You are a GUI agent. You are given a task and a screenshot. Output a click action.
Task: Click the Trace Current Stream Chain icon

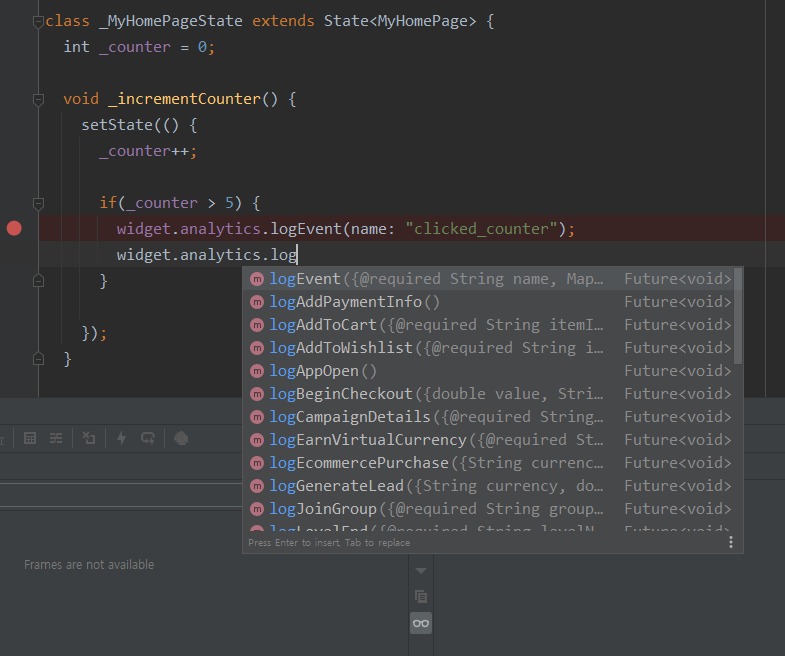[x=57, y=438]
